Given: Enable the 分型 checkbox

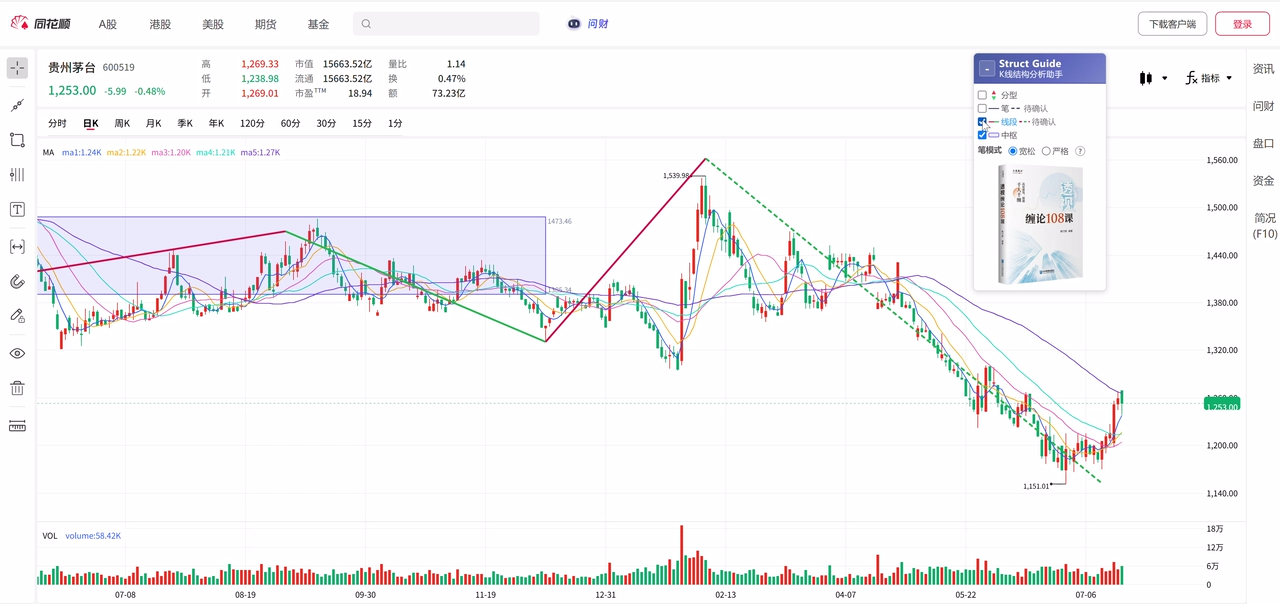Looking at the screenshot, I should click(982, 95).
